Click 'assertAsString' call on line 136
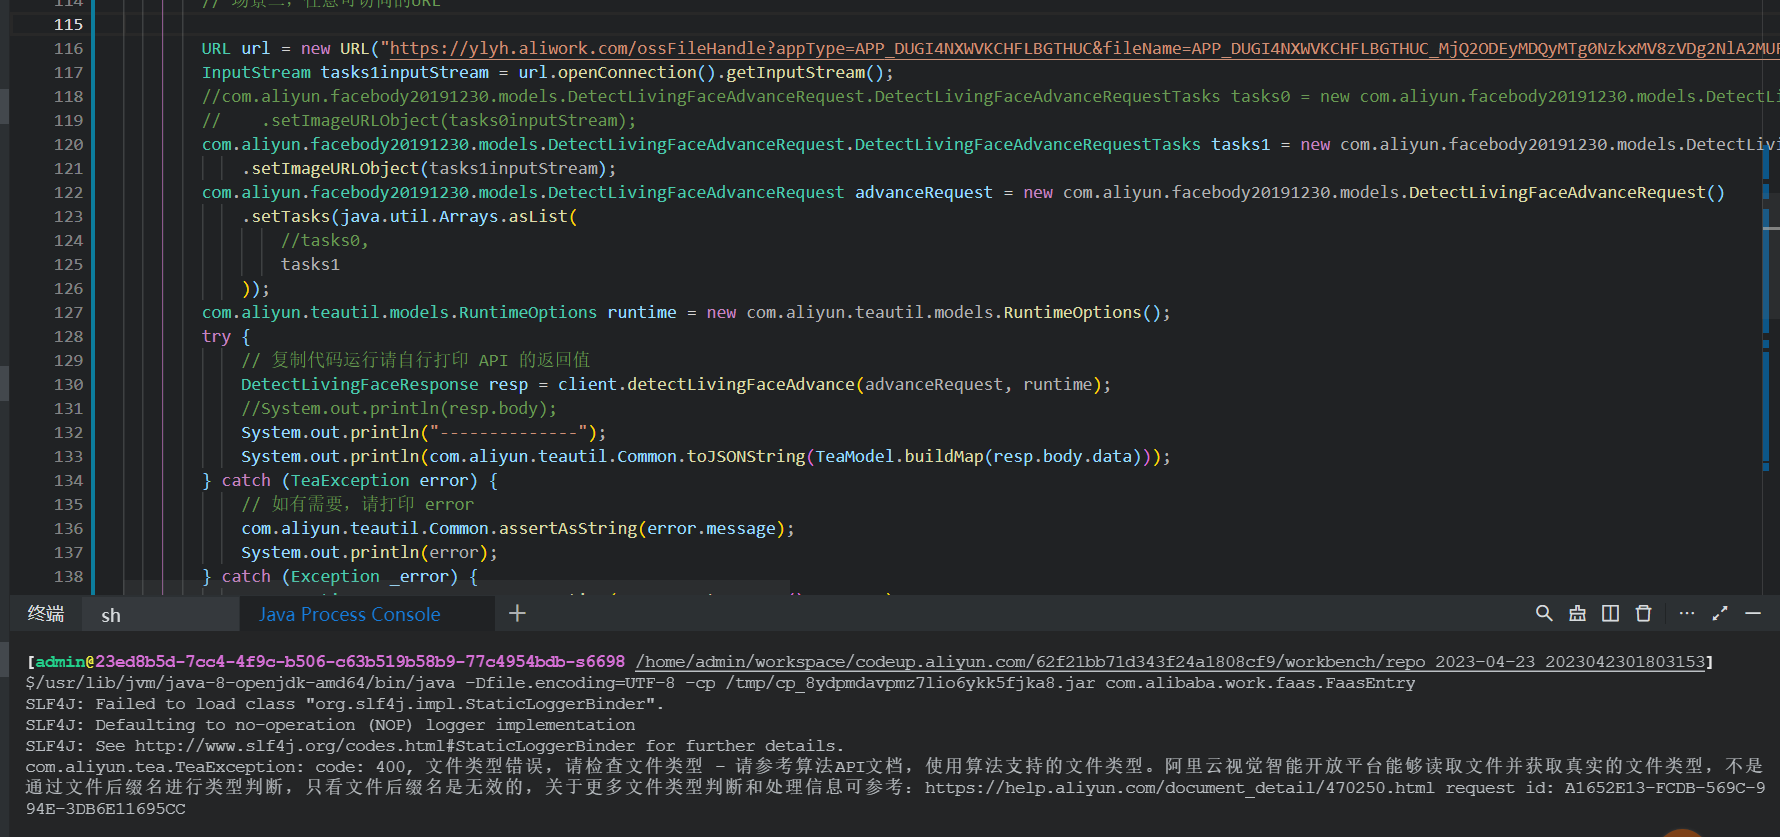 tap(568, 529)
